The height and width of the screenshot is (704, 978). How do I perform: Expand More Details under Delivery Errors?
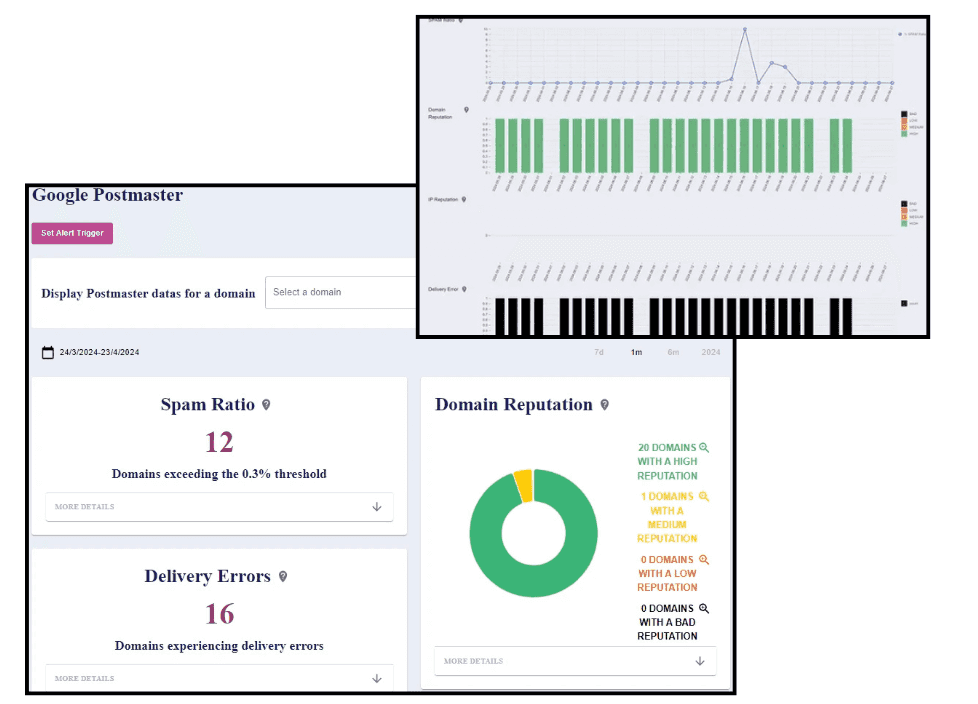coord(219,678)
